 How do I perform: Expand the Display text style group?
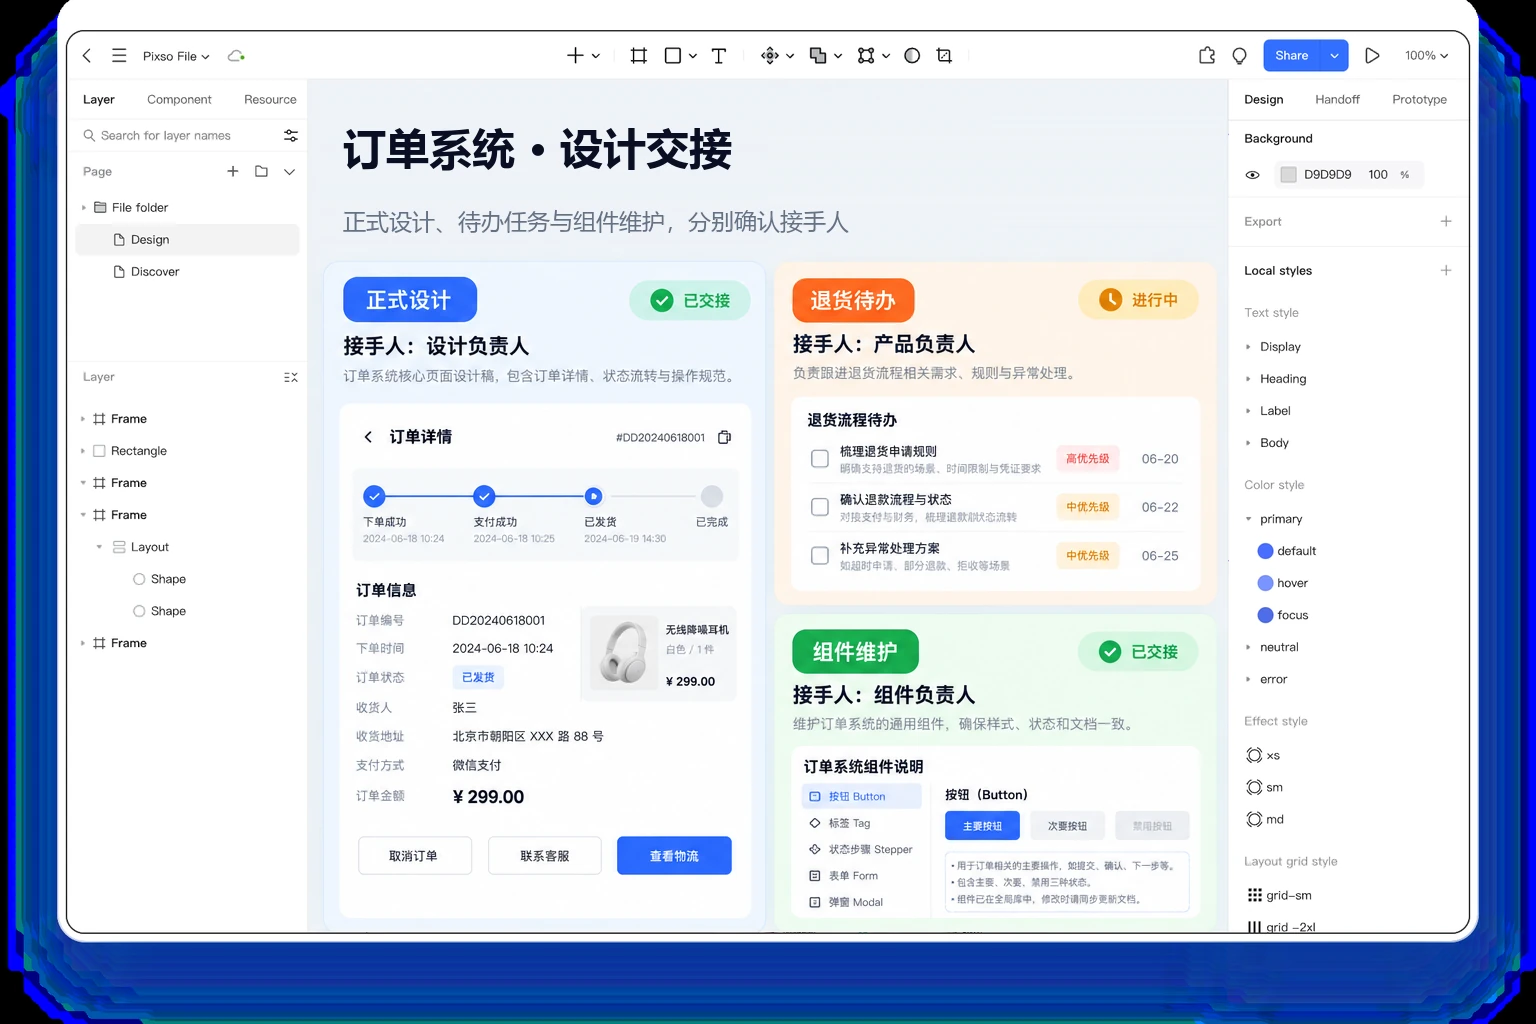coord(1248,347)
